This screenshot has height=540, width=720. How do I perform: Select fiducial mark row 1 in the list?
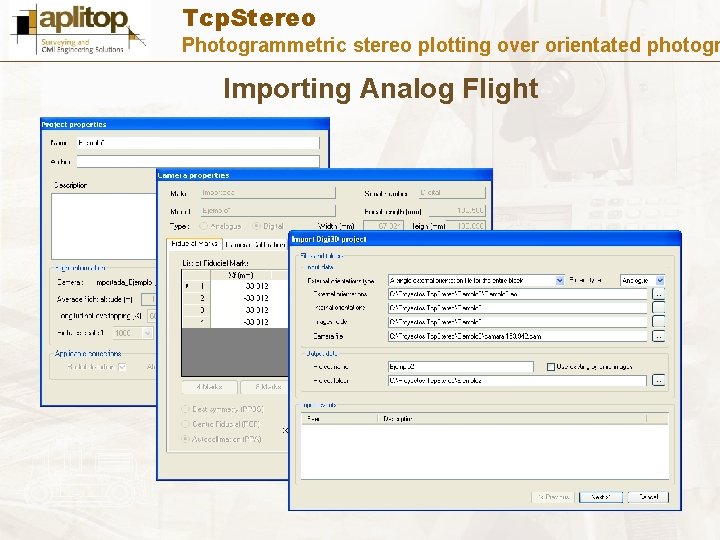pos(235,286)
